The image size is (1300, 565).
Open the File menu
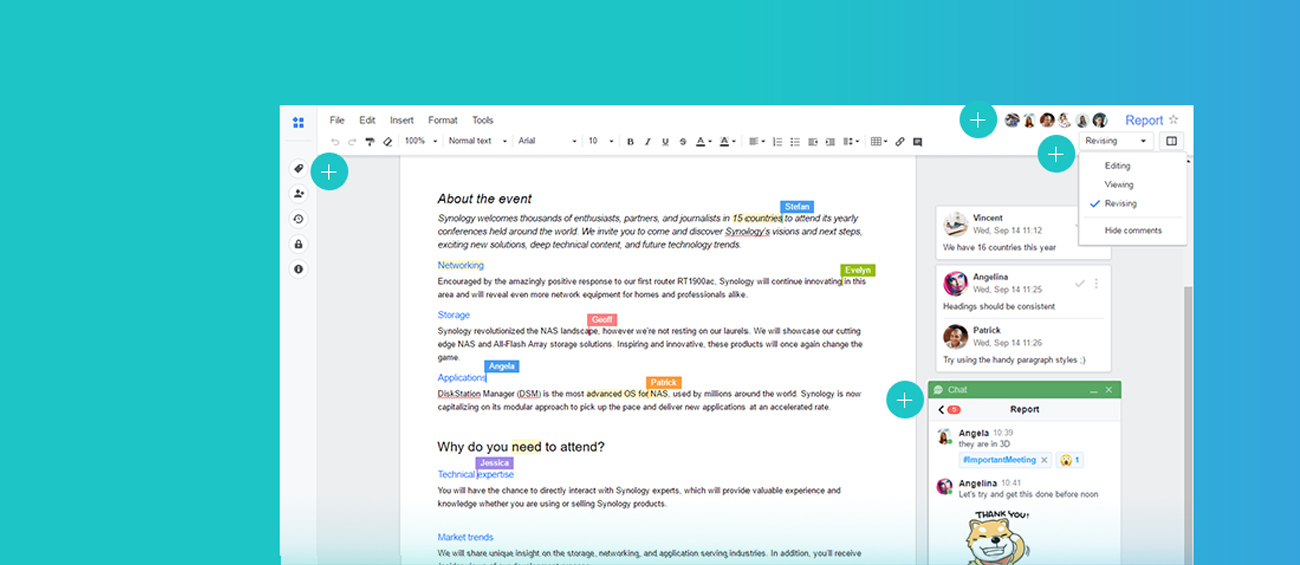[x=337, y=120]
